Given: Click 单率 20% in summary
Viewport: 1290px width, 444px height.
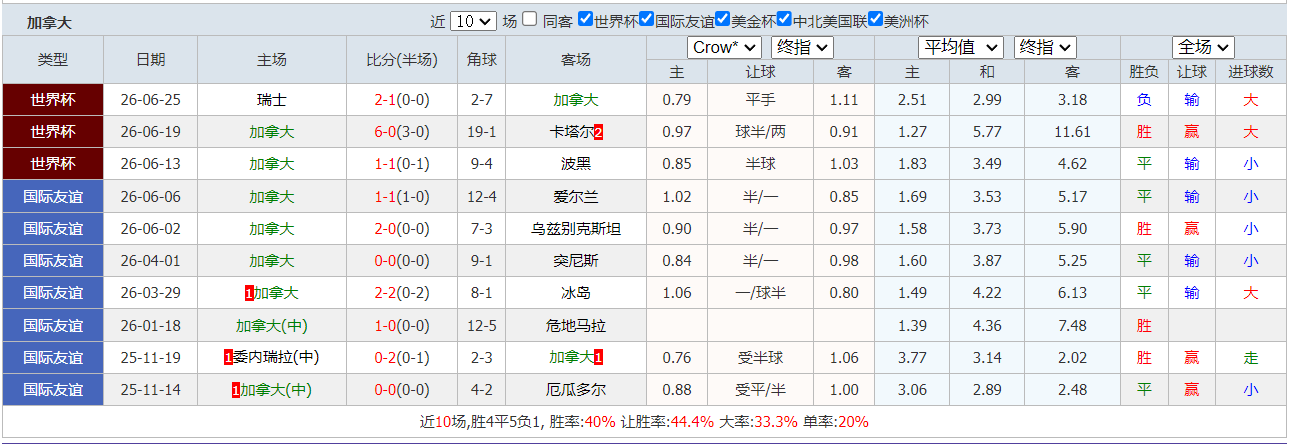Looking at the screenshot, I should point(854,422).
